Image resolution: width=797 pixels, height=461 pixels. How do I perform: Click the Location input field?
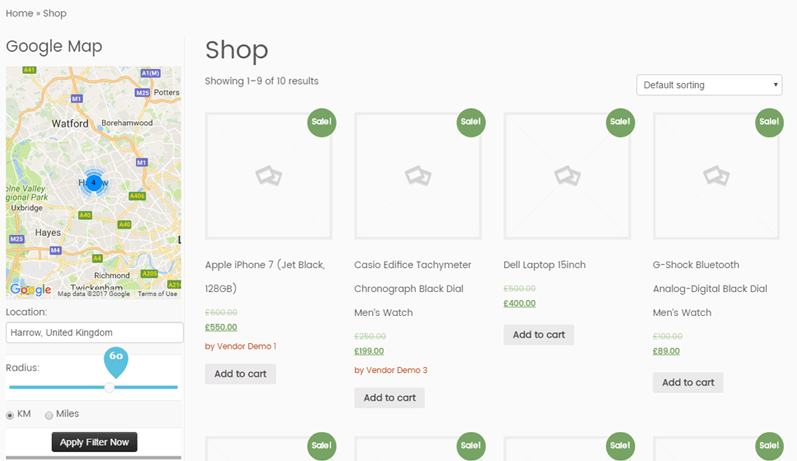(95, 332)
